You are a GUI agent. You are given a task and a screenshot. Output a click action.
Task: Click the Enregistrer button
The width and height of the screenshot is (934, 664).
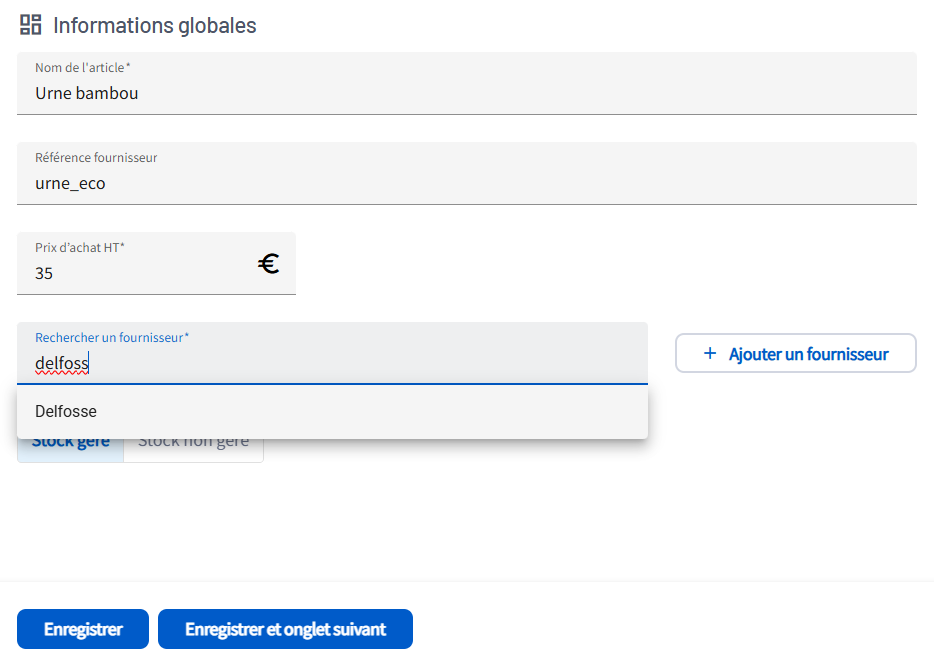coord(83,629)
